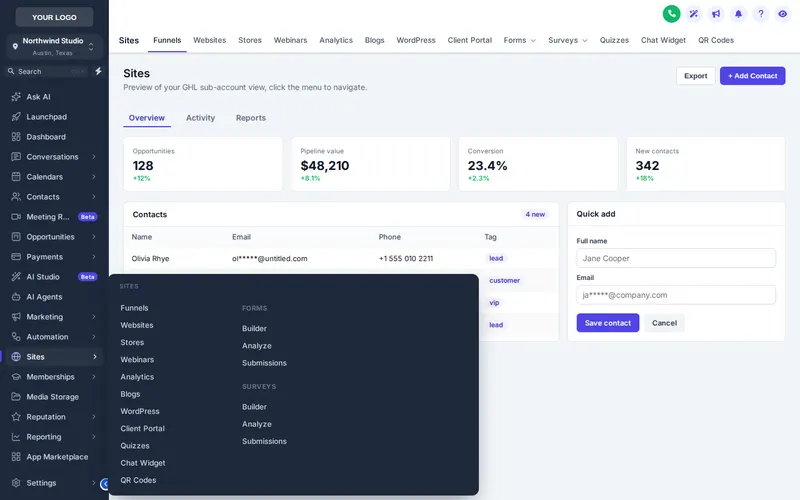Click the Cancel button in Quick add

pos(664,322)
